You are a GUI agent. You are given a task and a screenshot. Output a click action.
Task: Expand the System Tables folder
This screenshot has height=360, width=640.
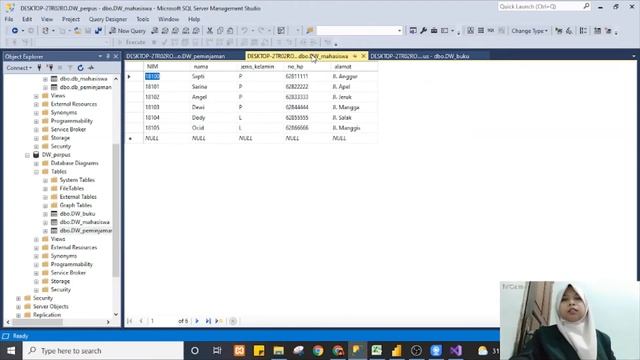[45, 180]
